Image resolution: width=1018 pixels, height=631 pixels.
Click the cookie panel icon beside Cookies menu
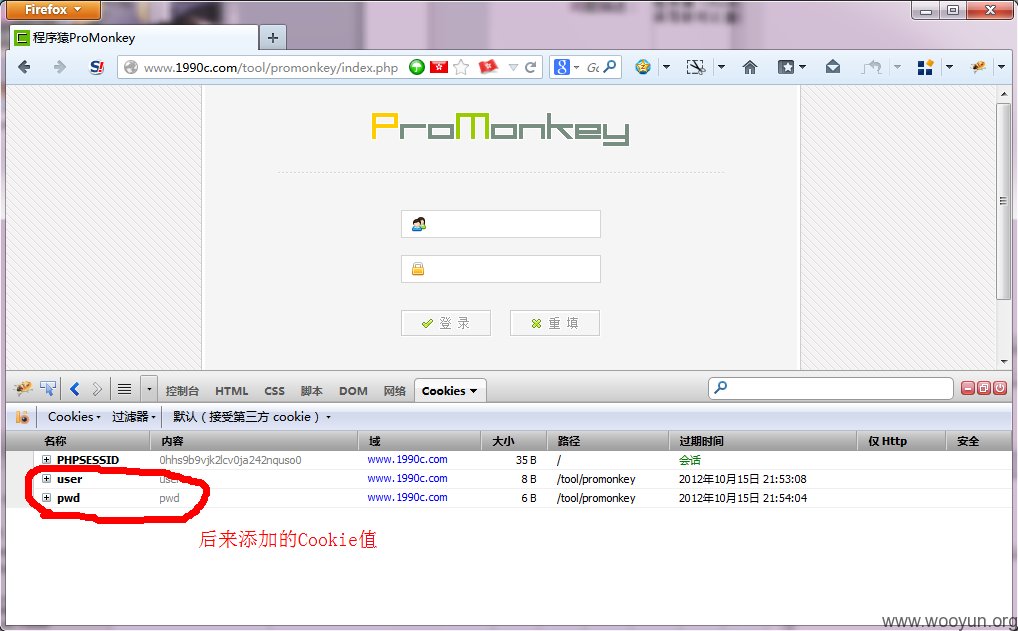point(22,417)
